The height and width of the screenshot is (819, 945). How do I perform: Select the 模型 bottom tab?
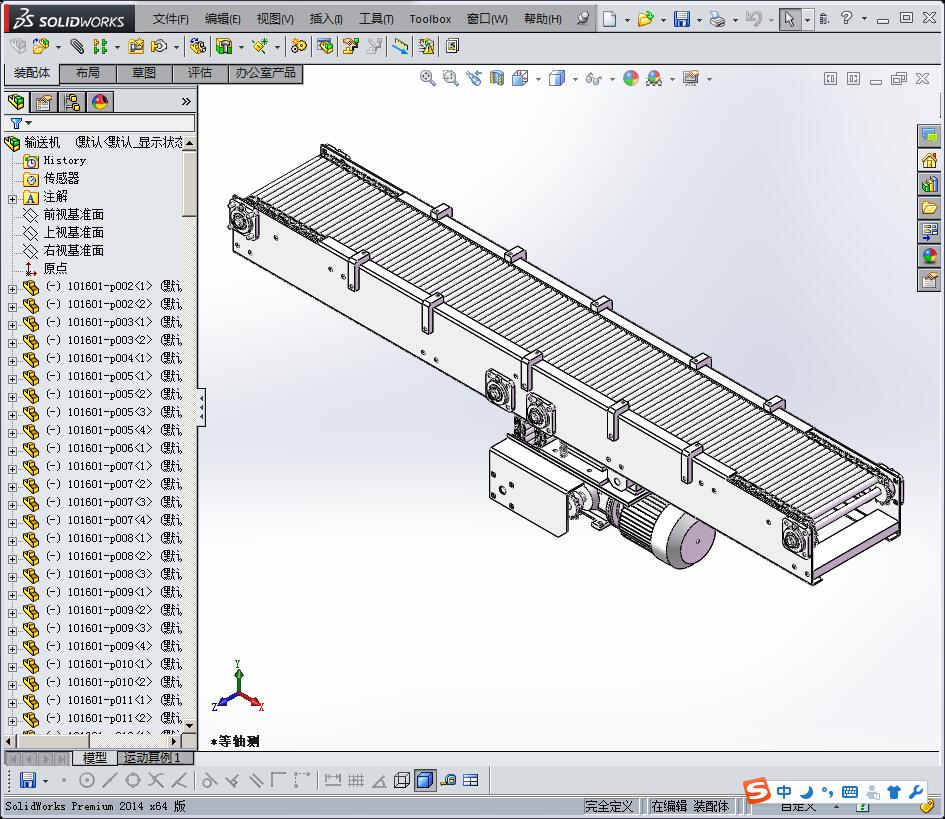[x=95, y=758]
